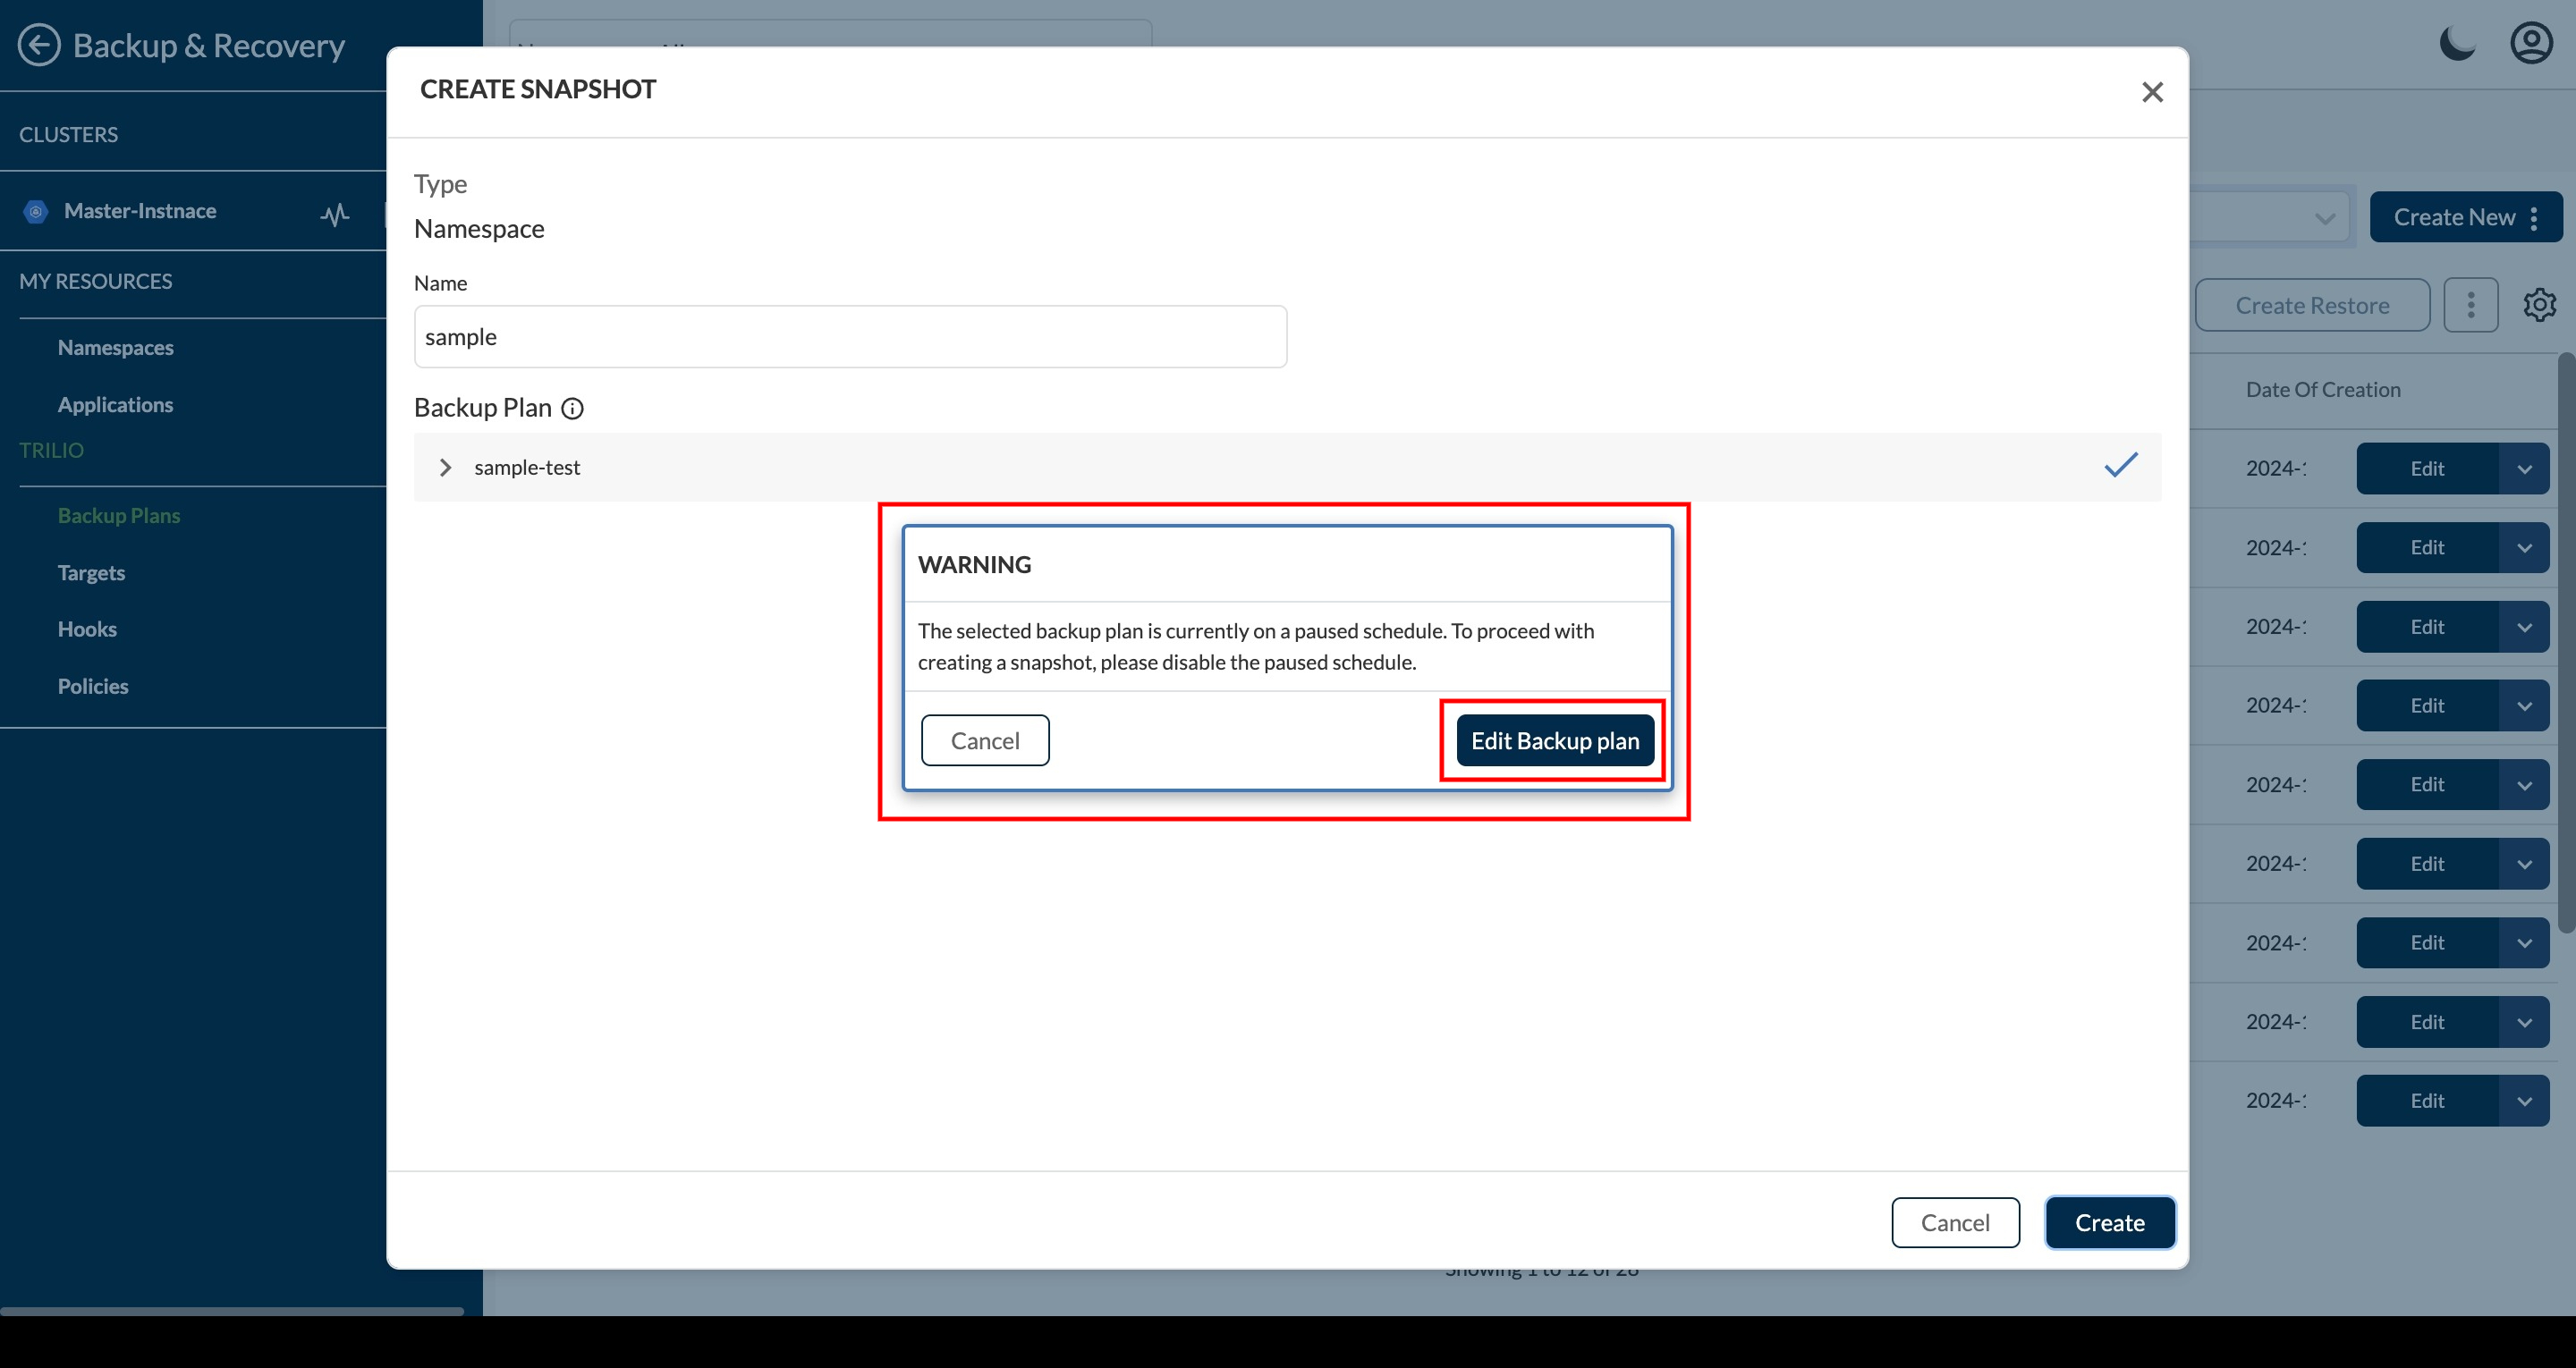The image size is (2576, 1368).
Task: Click the Master-Instnace activity pulse icon
Action: tap(335, 213)
